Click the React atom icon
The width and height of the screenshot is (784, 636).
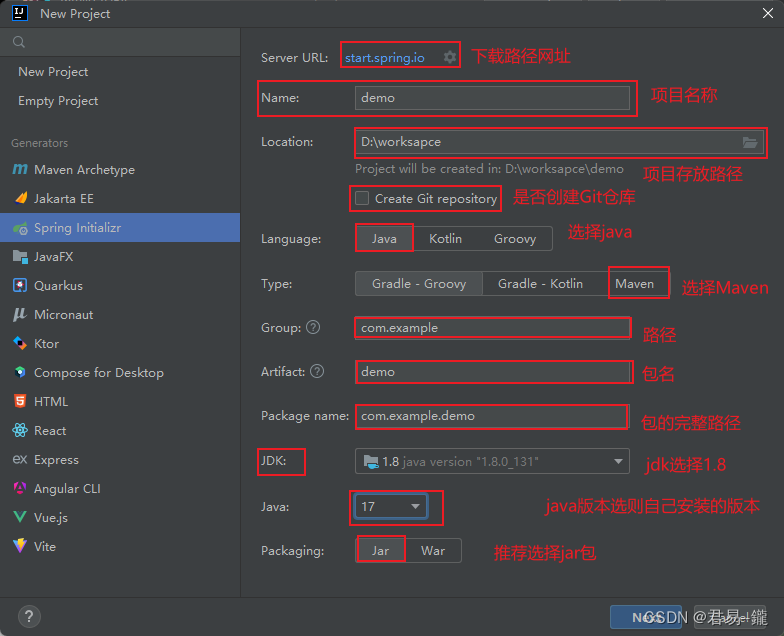pos(20,430)
